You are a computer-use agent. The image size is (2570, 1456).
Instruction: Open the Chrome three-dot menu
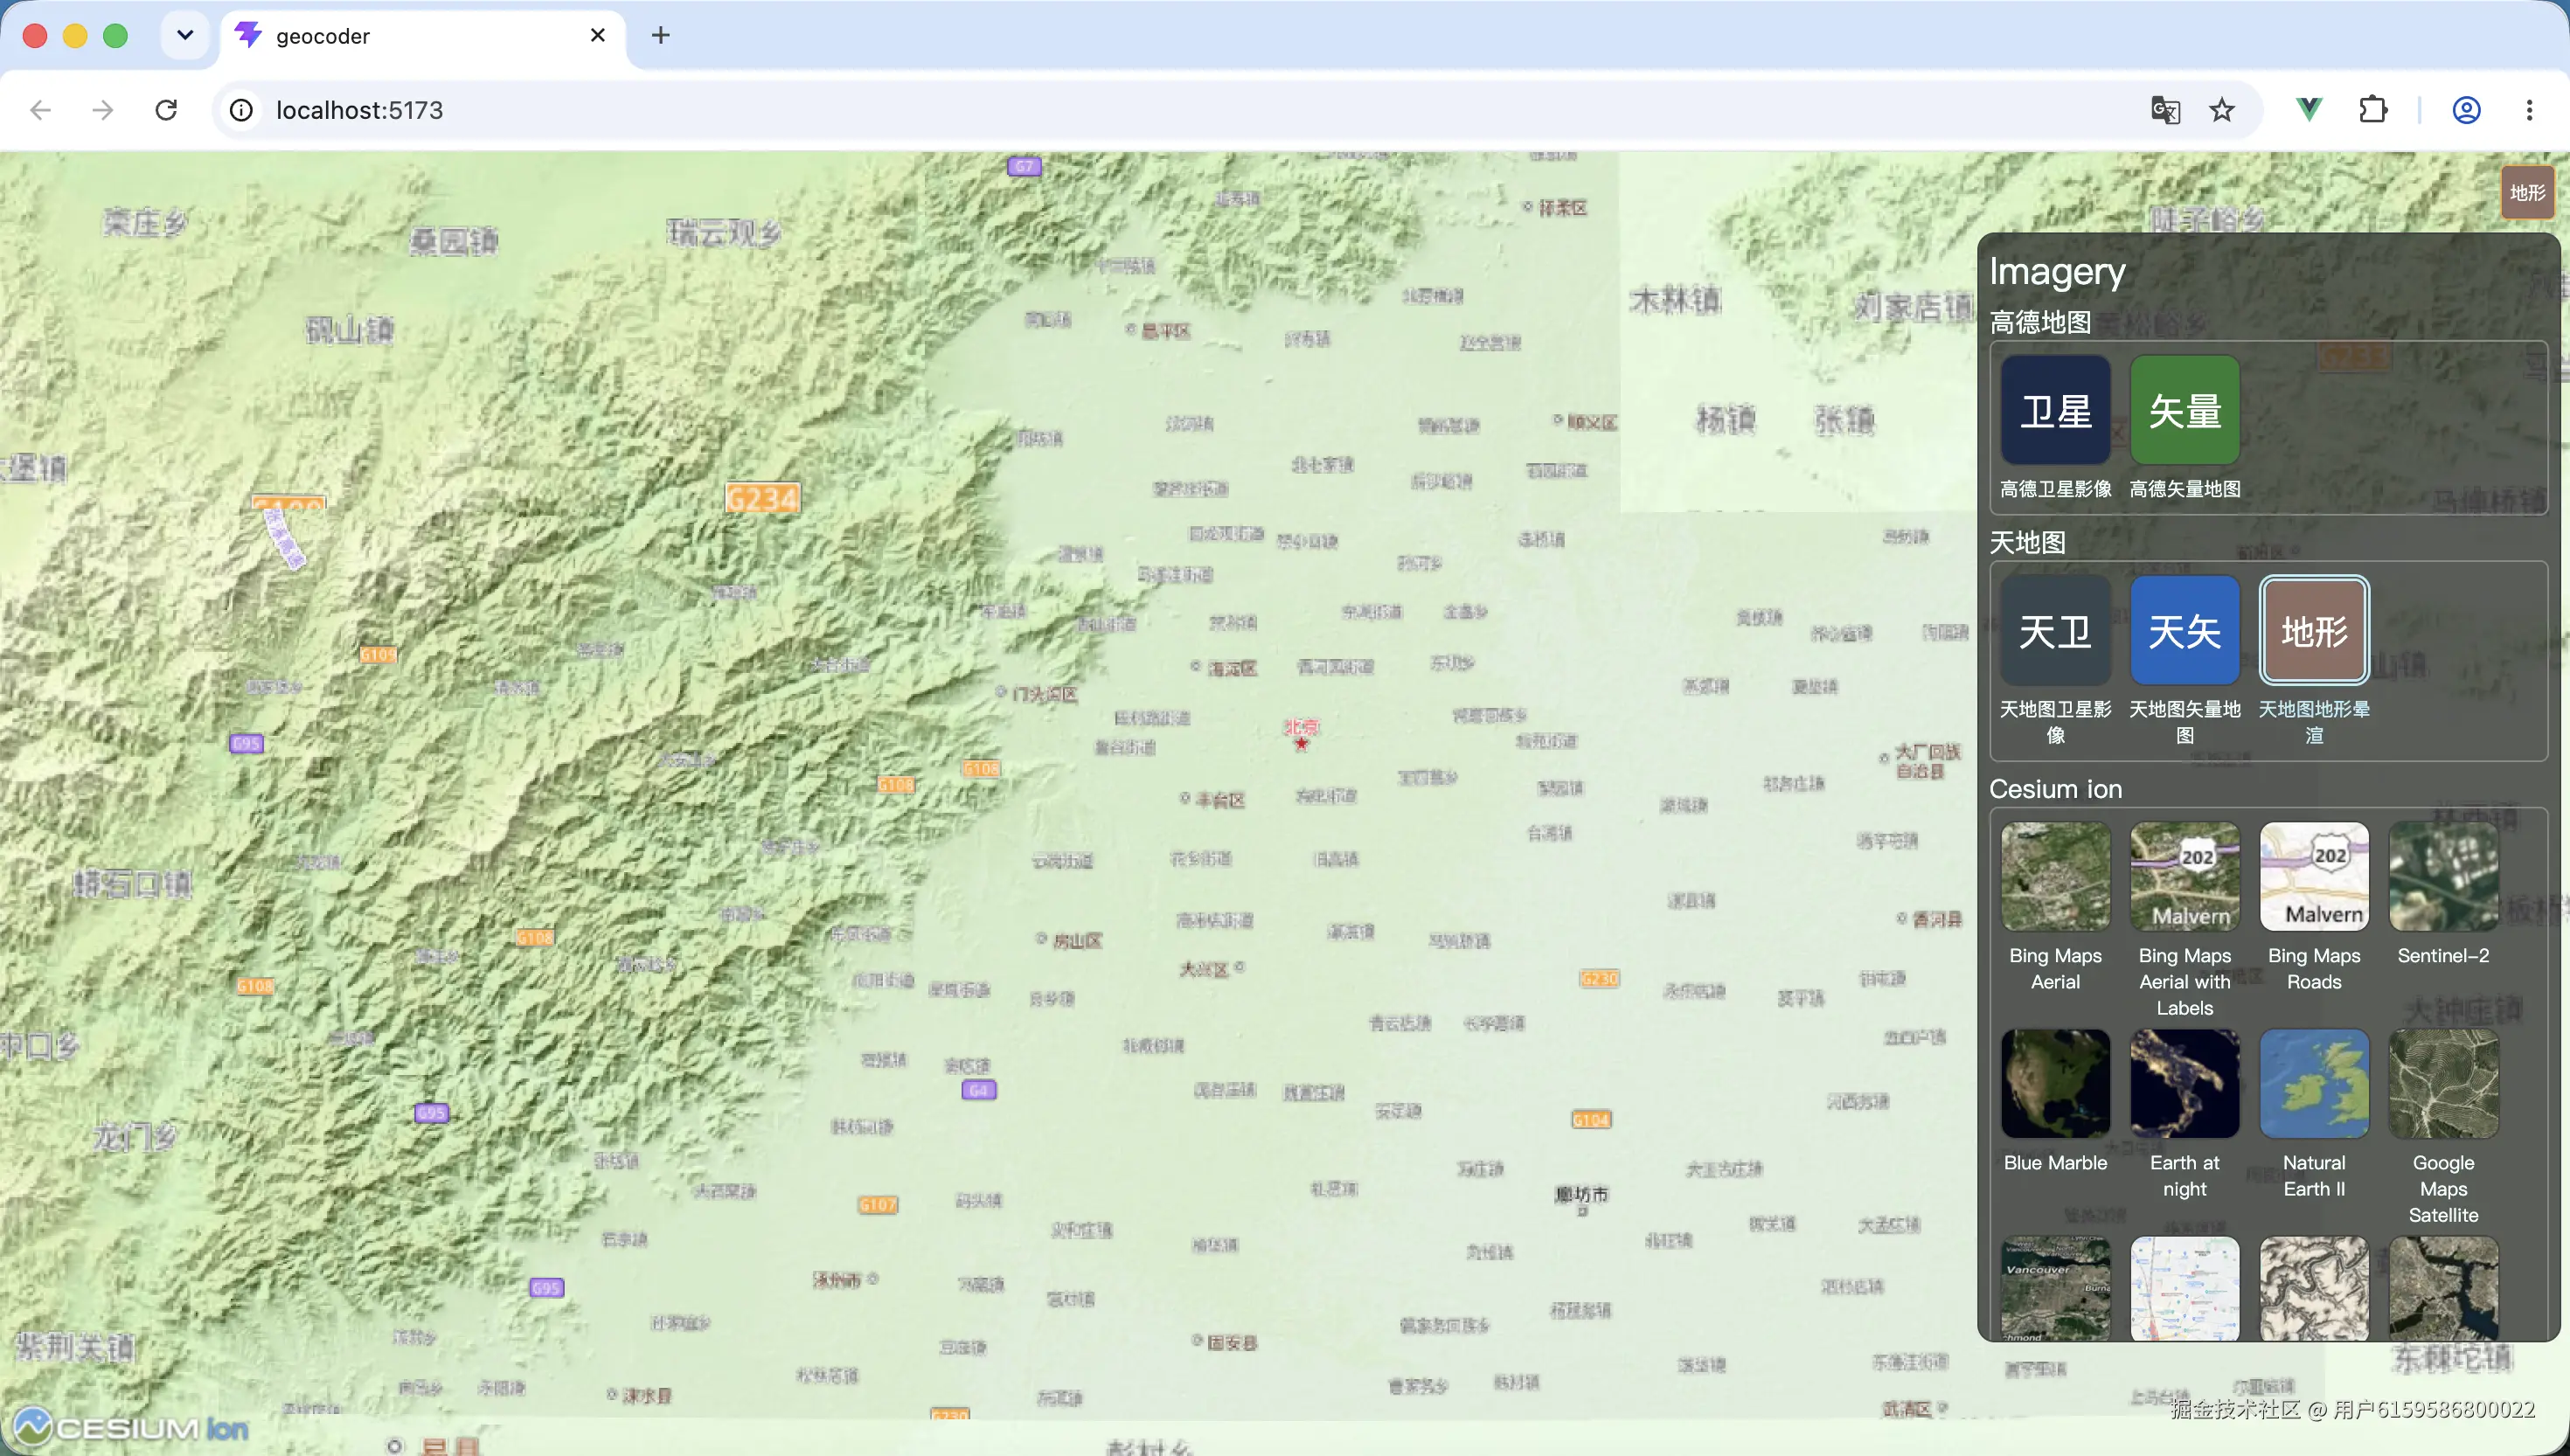click(2529, 110)
